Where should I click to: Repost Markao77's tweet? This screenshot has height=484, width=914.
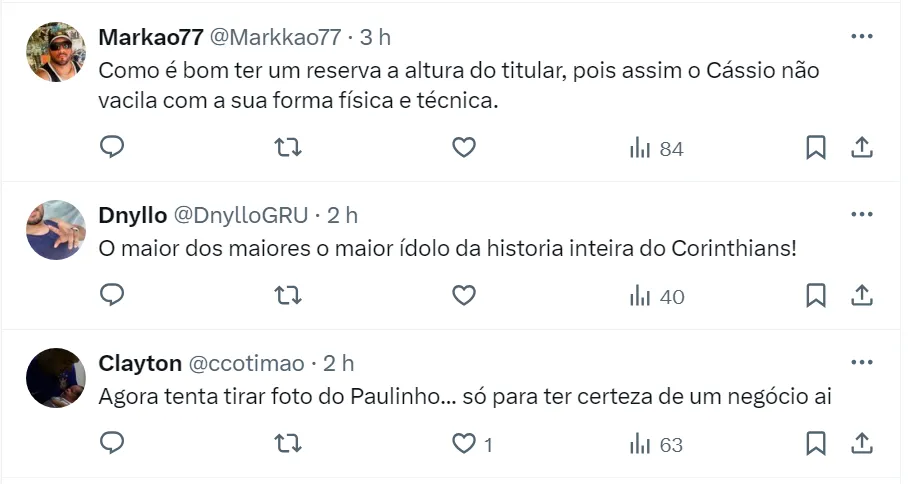[x=287, y=148]
